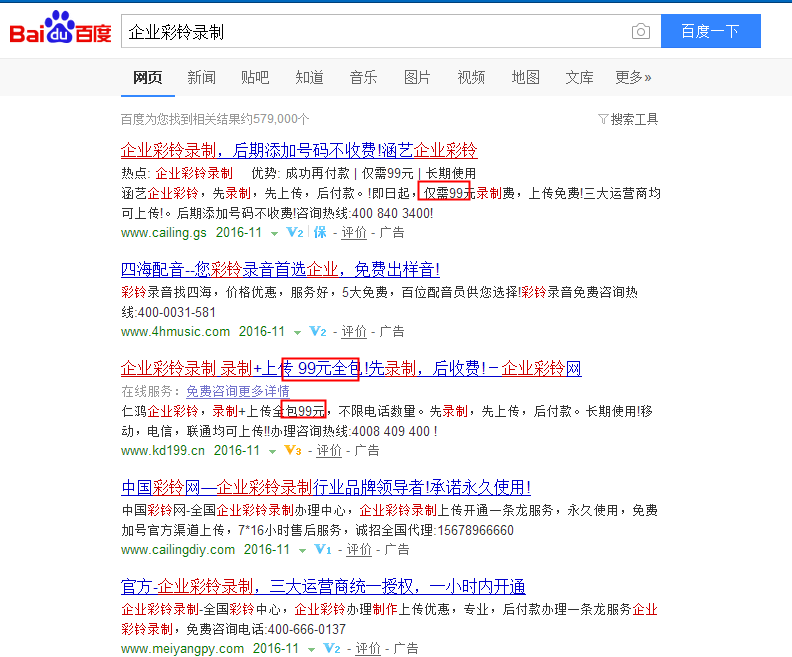The width and height of the screenshot is (792, 657).
Task: Click the funnel icon beside 搜索工具
Action: click(603, 119)
